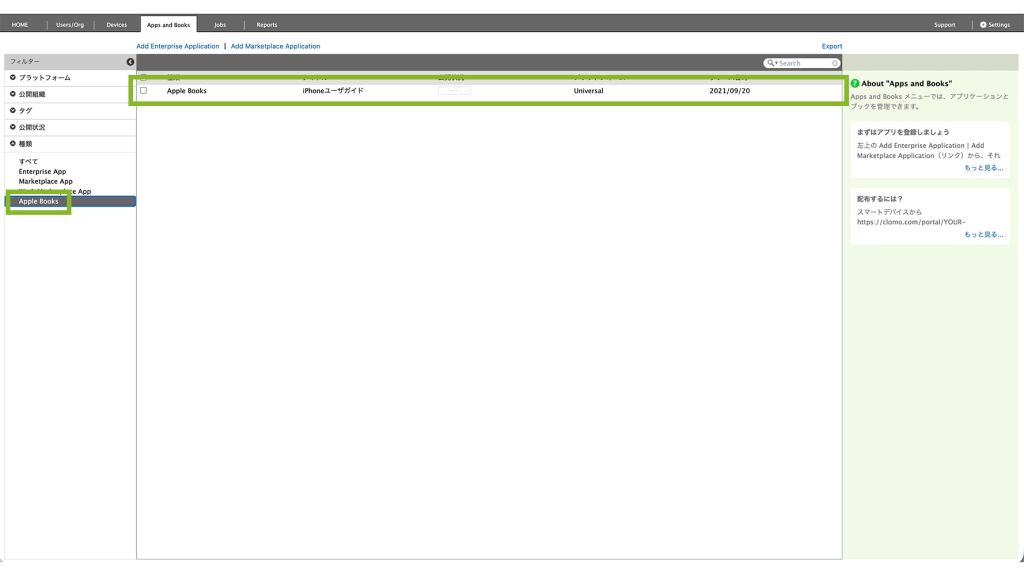1024x576 pixels.
Task: Expand the 公開状況 filter section
Action: [x=13, y=127]
